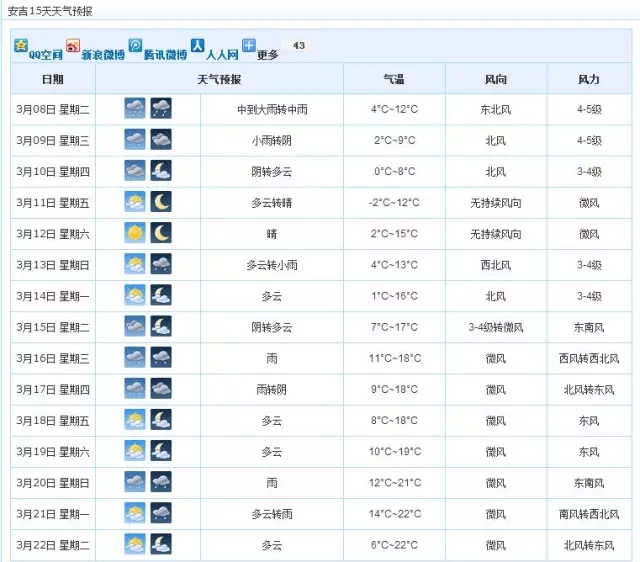Select the date cell 3月22日 星期二

point(53,545)
